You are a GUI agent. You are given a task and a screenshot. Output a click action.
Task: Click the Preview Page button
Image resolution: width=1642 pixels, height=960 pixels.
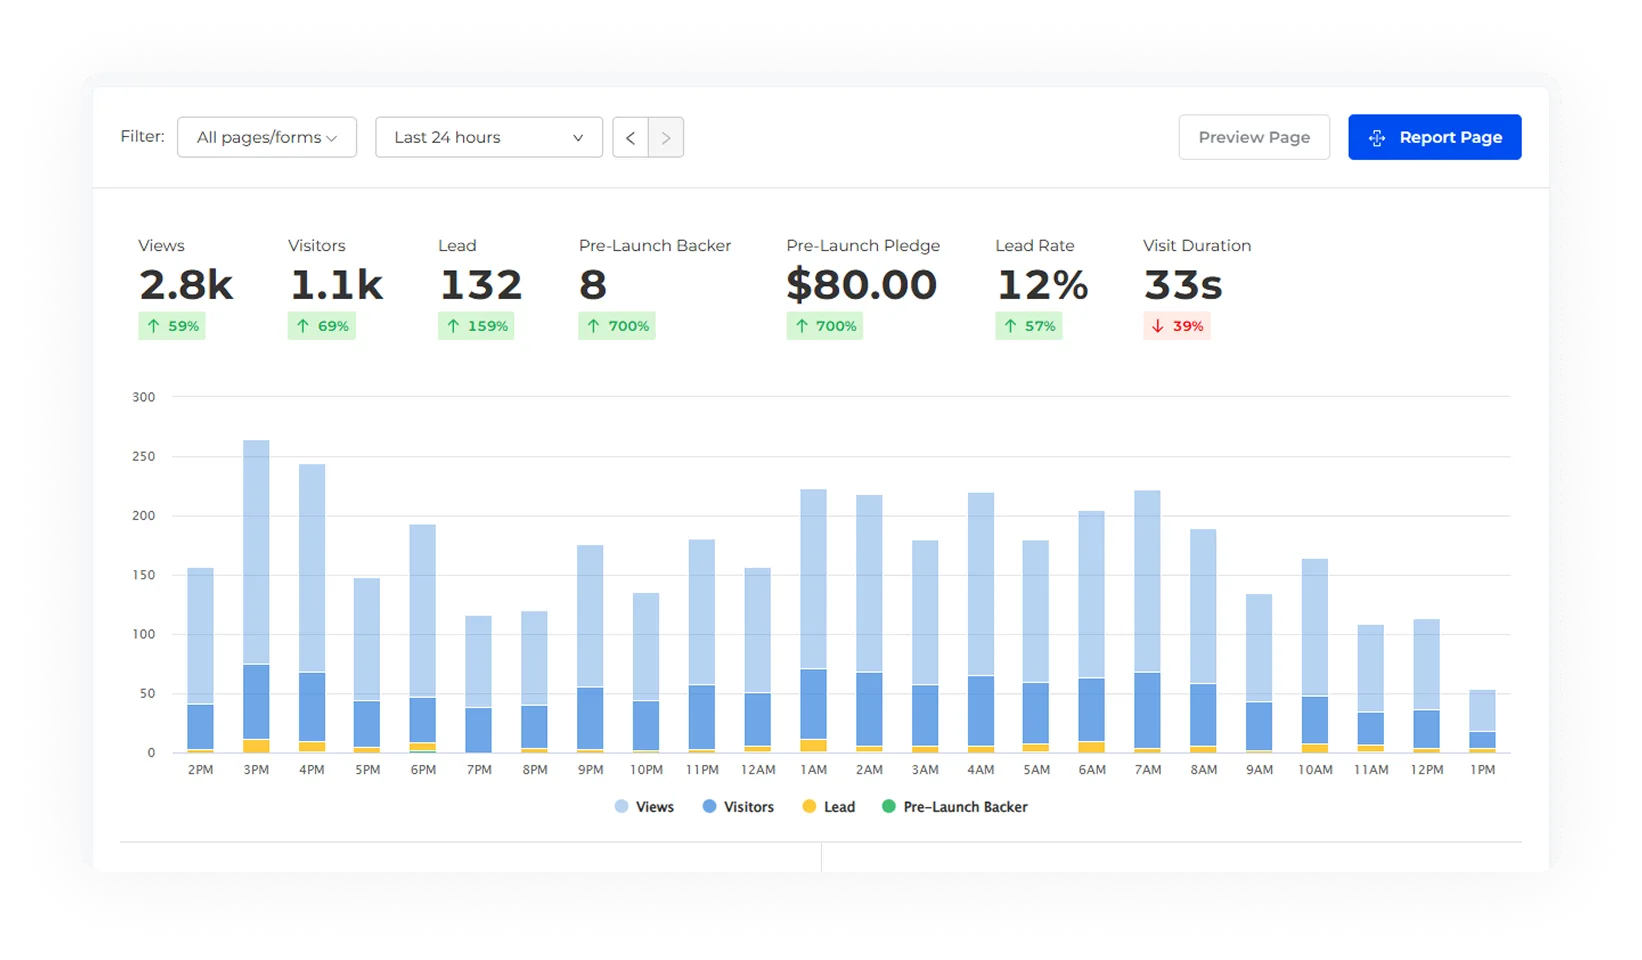coord(1253,137)
